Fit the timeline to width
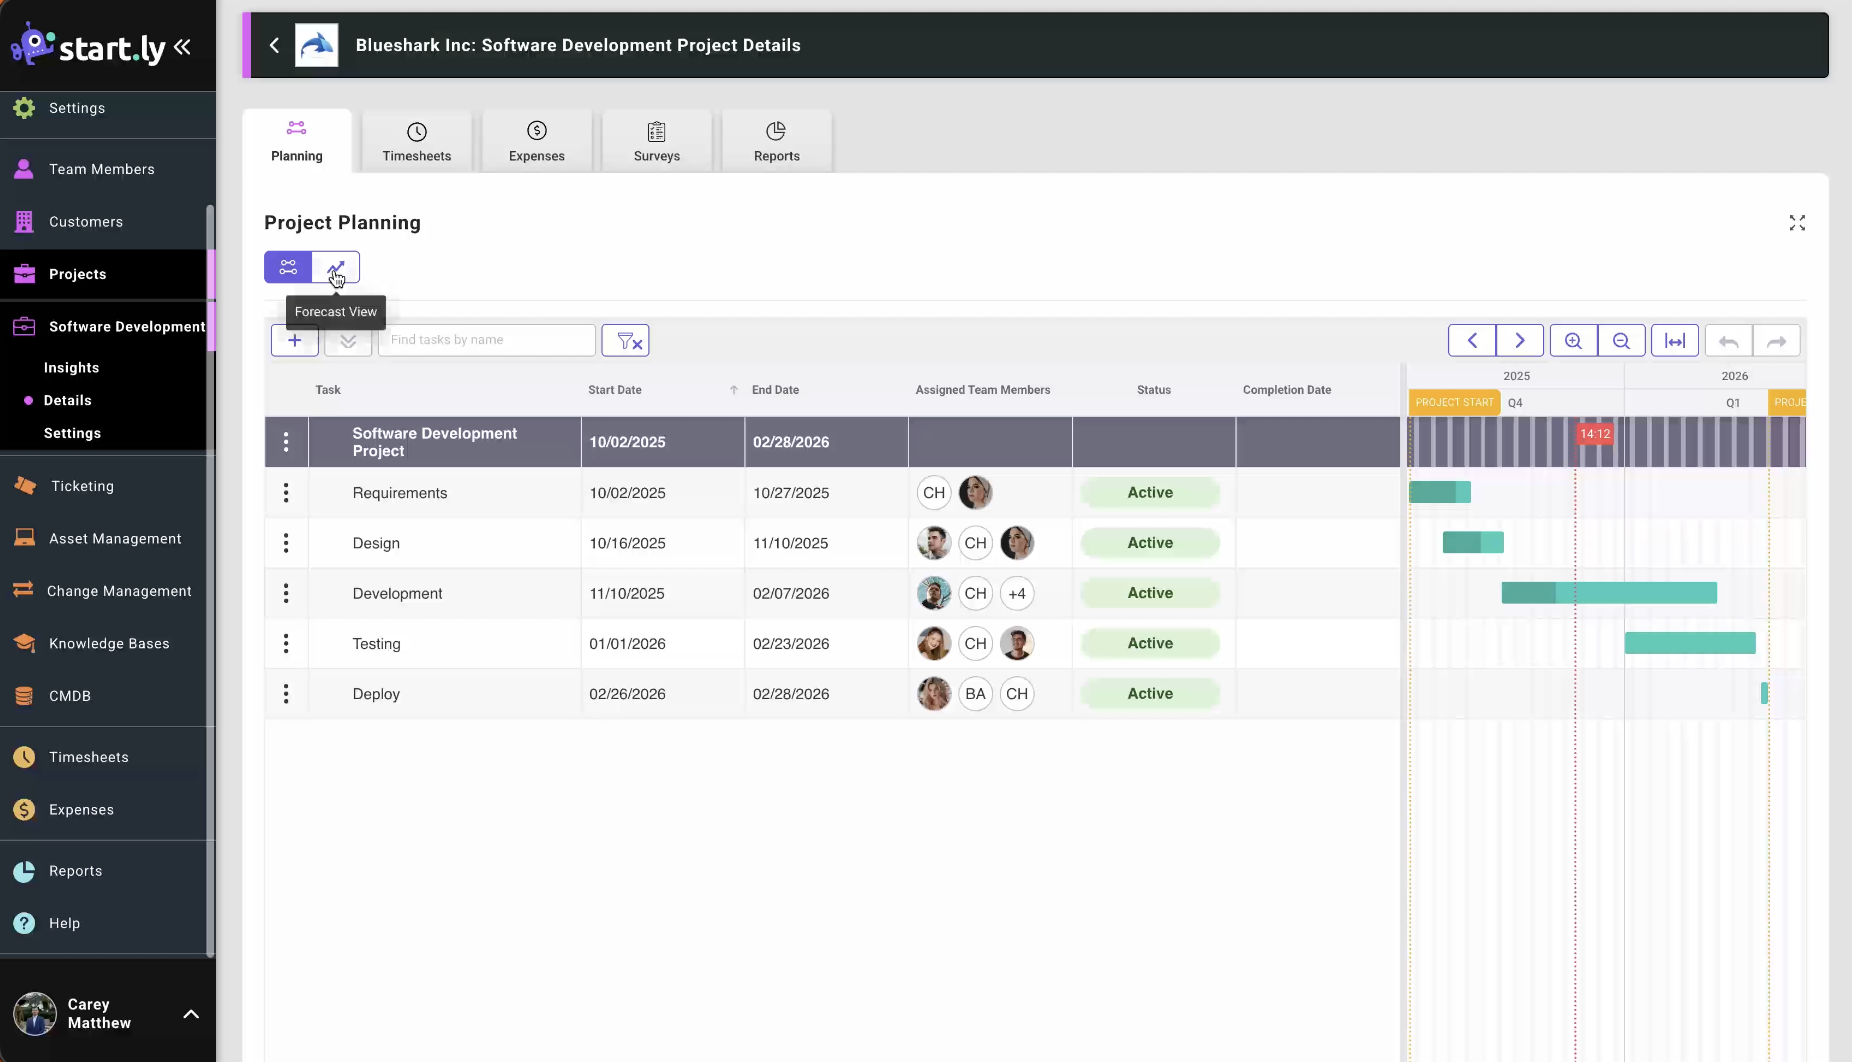Viewport: 1852px width, 1062px height. tap(1674, 340)
